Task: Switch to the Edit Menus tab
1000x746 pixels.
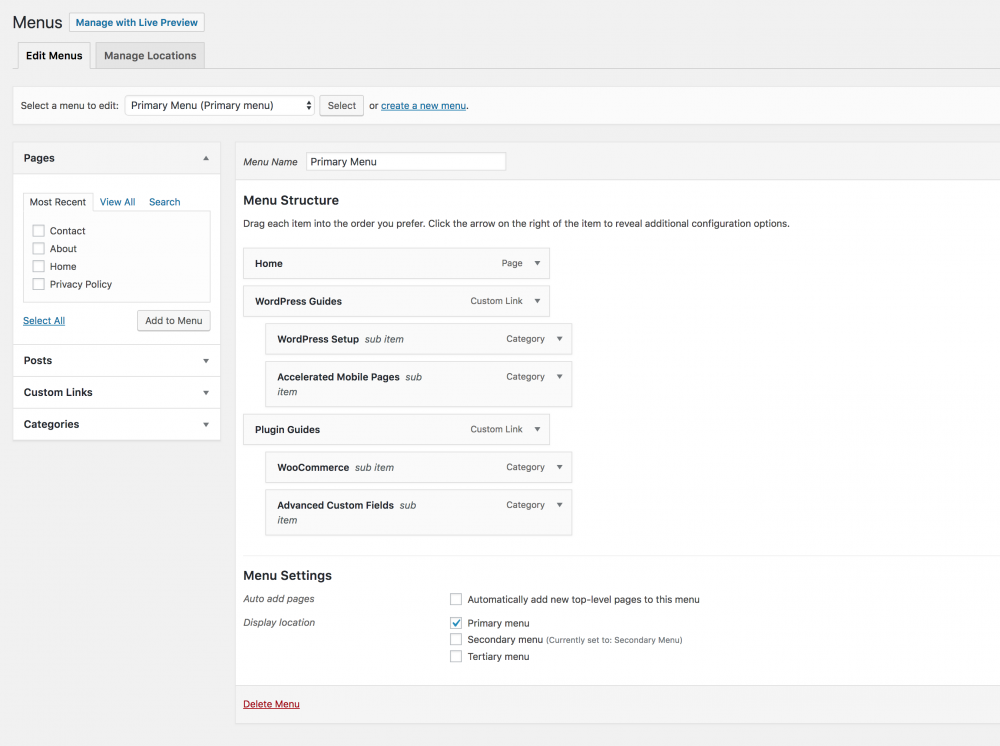Action: (54, 55)
